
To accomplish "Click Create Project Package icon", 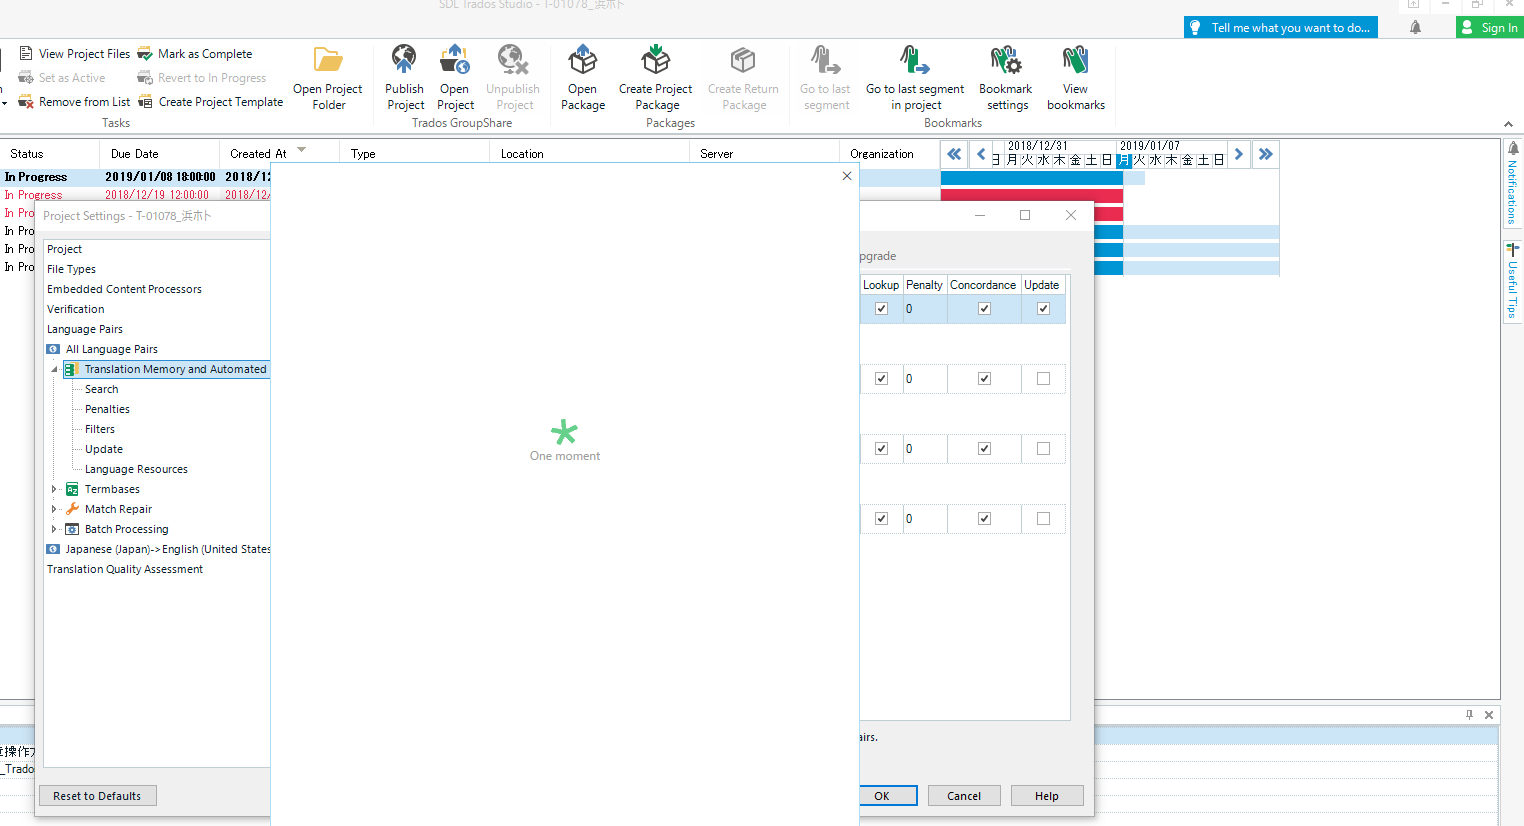I will tap(656, 61).
